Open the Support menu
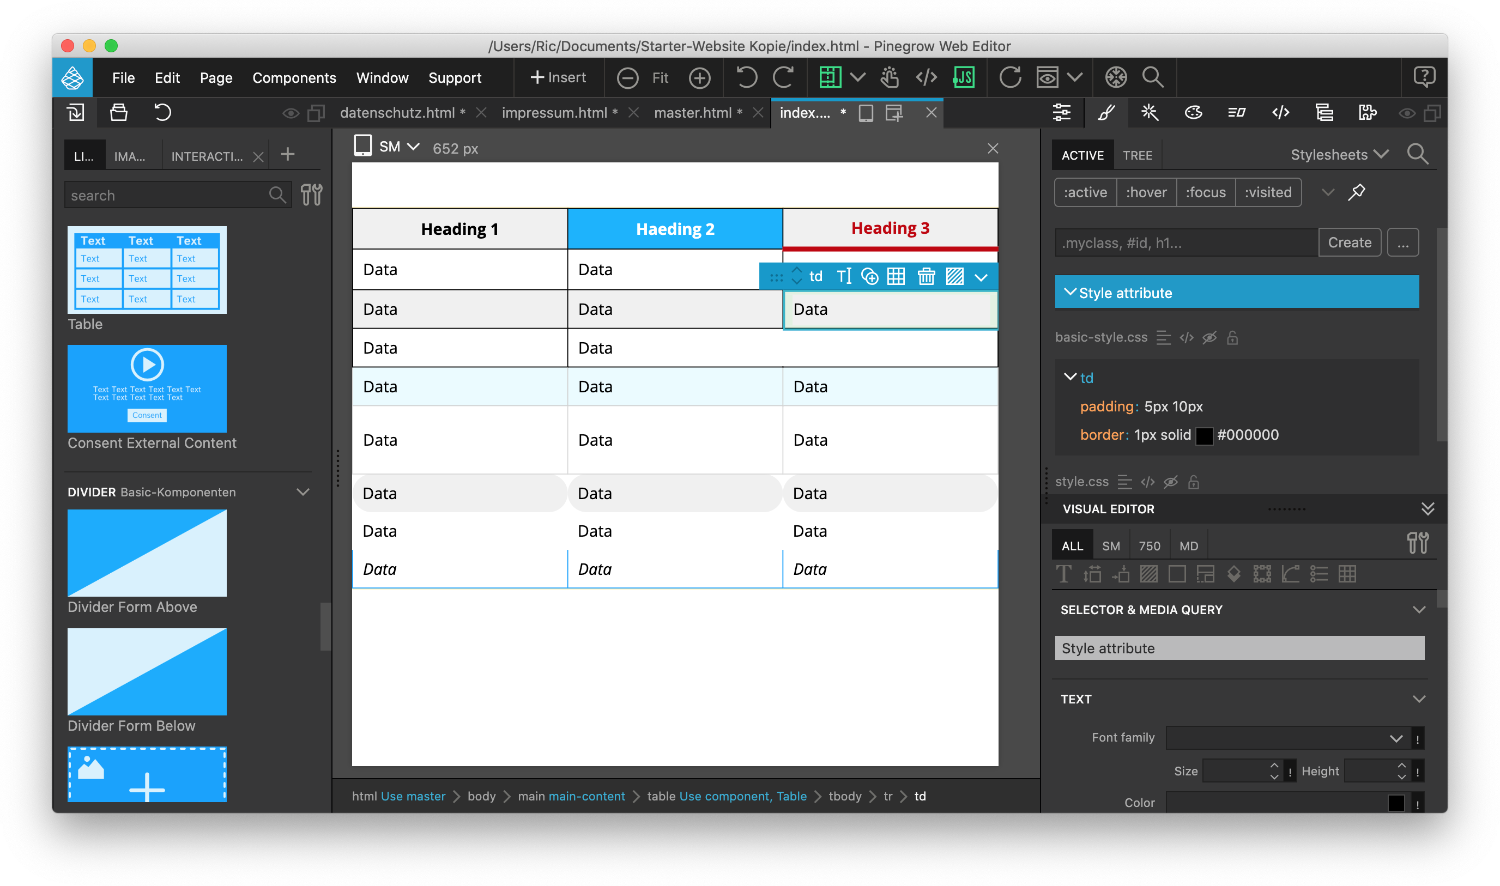 click(x=455, y=78)
